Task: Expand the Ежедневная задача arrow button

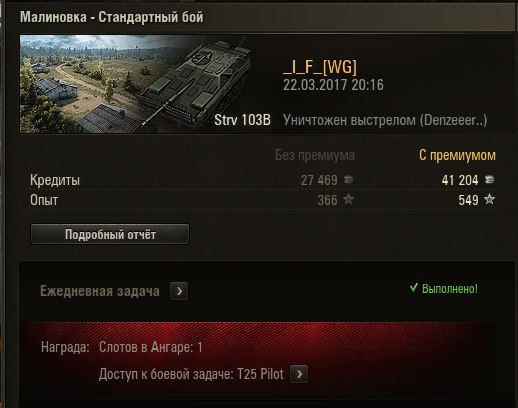Action: click(179, 291)
